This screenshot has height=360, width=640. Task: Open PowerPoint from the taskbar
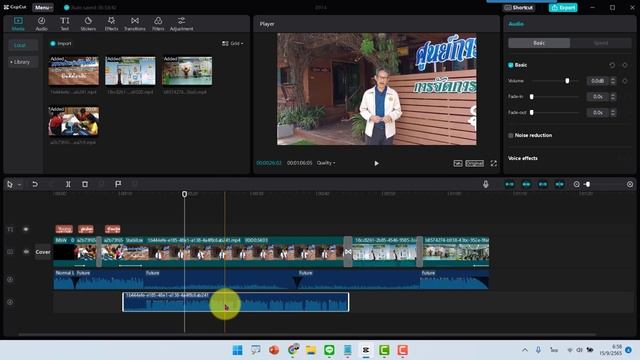coord(274,350)
